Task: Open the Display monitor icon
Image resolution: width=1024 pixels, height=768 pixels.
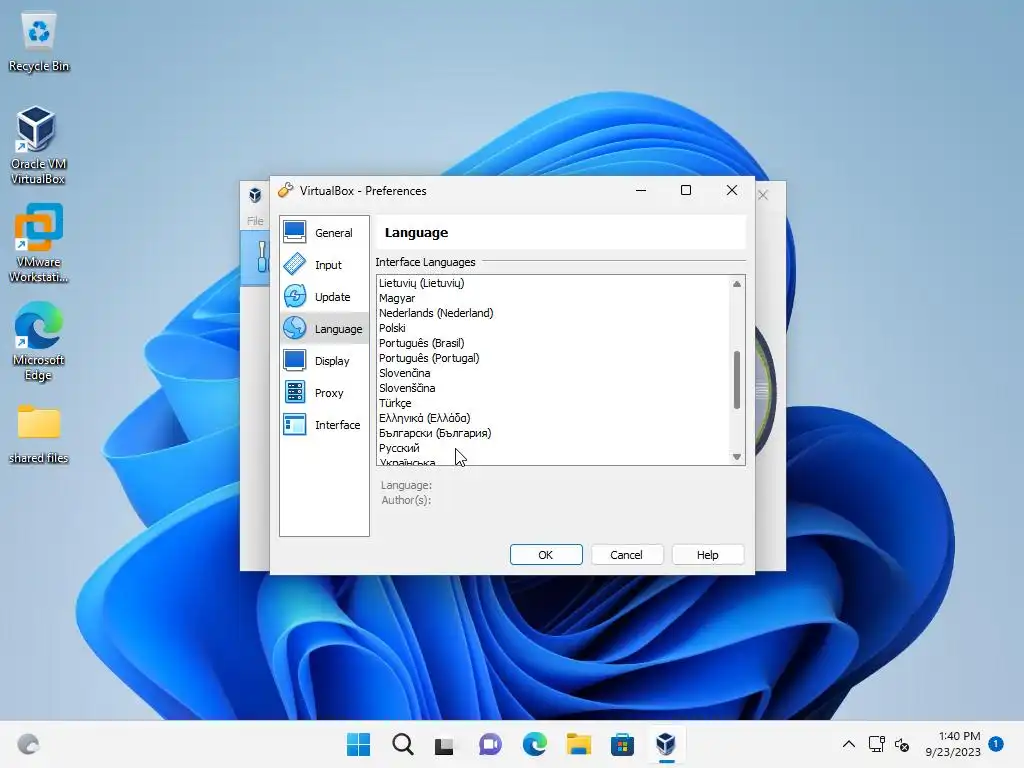Action: coord(295,360)
